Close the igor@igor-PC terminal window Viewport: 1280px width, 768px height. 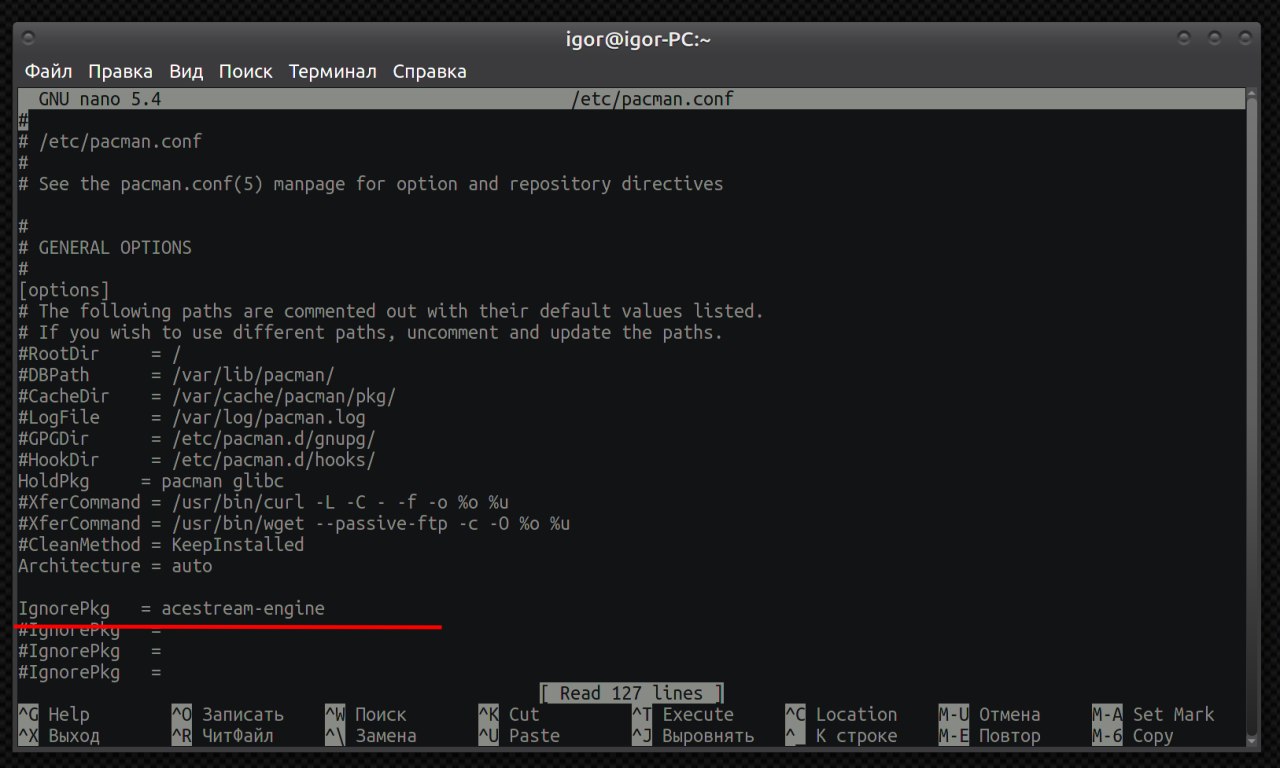coord(1243,38)
